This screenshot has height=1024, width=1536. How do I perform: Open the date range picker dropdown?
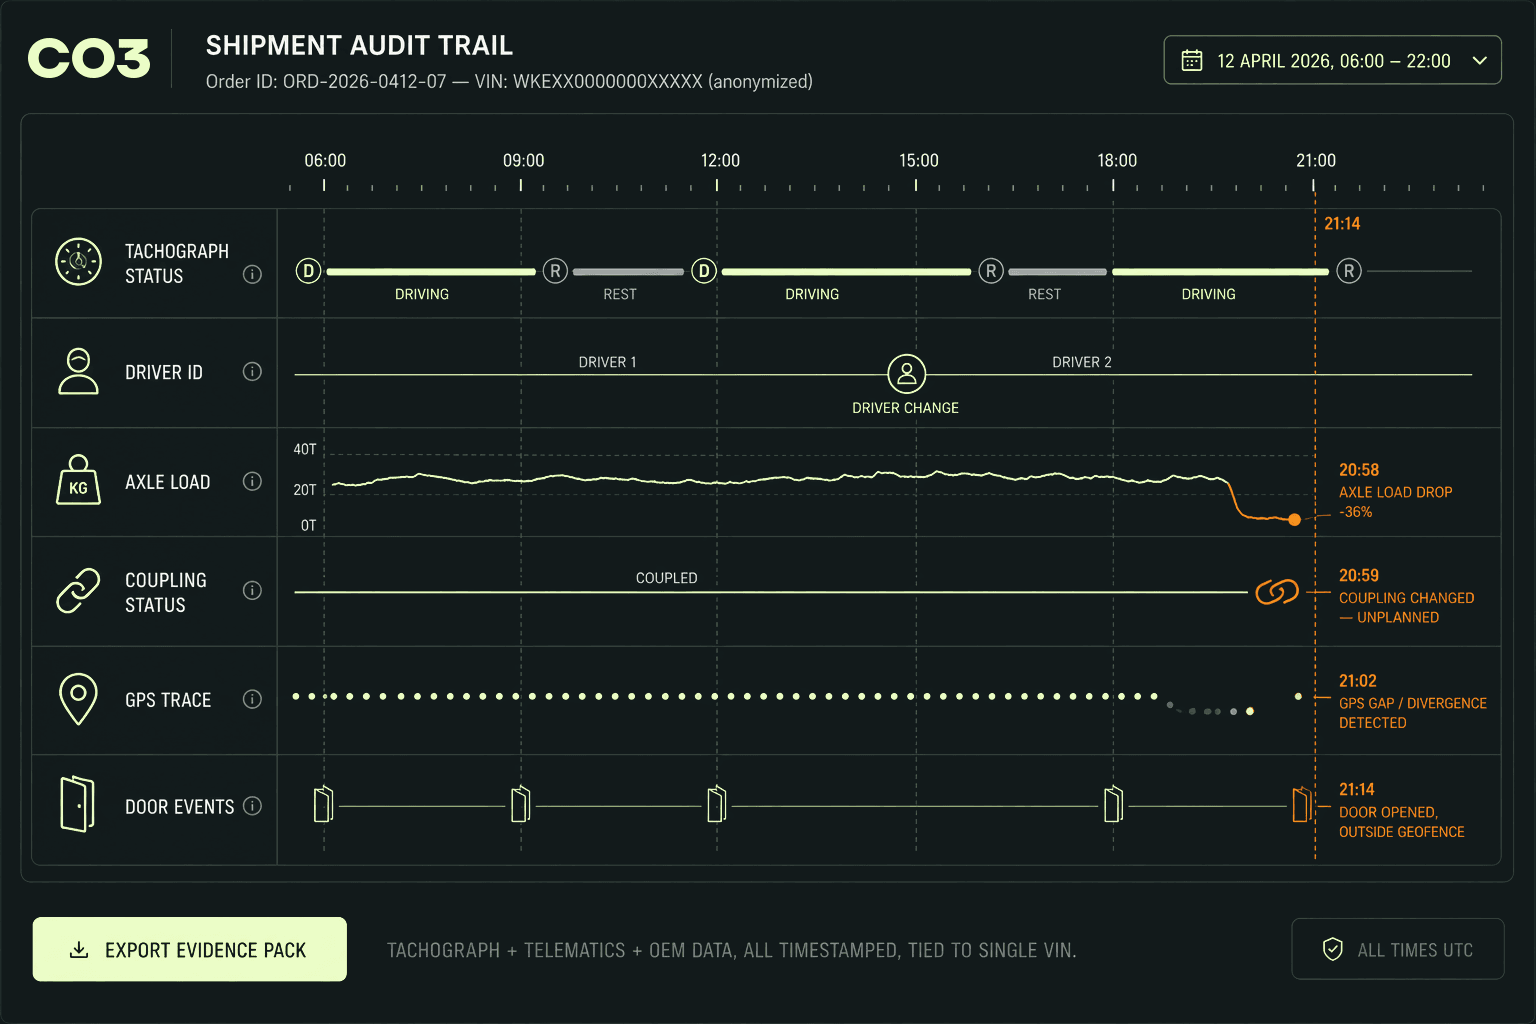click(1480, 60)
